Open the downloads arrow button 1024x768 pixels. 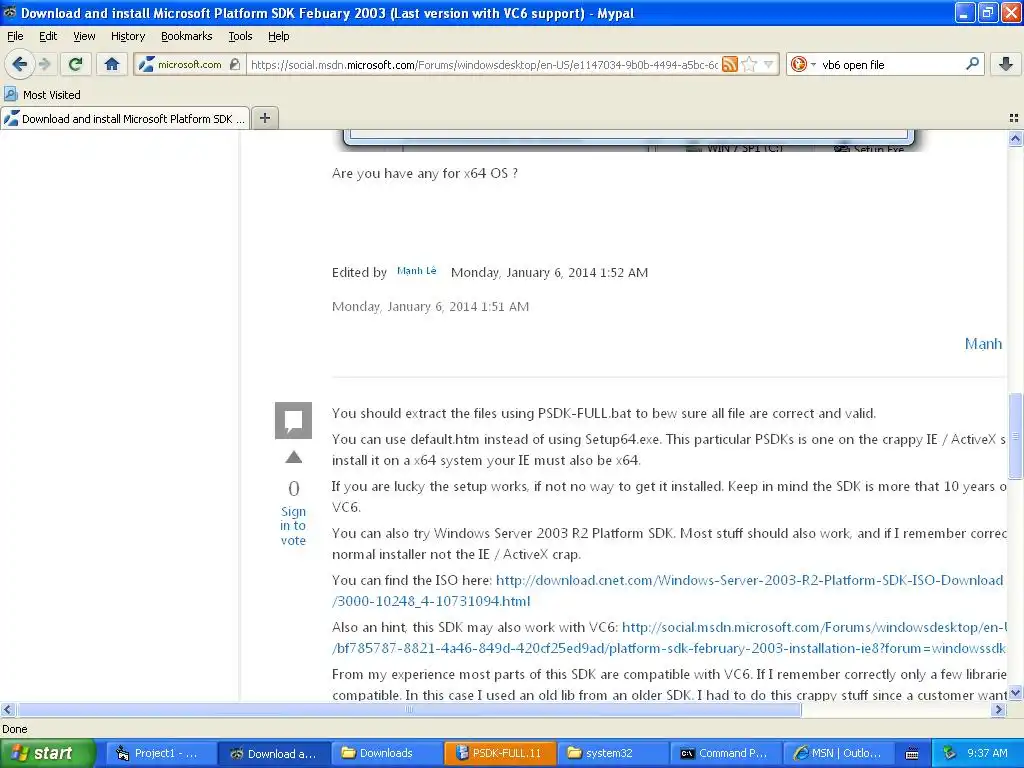tap(1006, 64)
